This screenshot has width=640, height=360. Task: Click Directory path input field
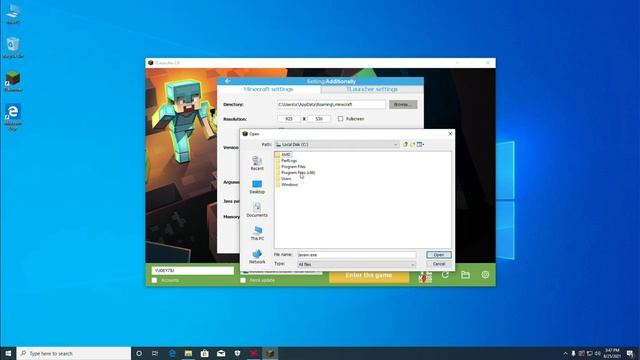[331, 104]
